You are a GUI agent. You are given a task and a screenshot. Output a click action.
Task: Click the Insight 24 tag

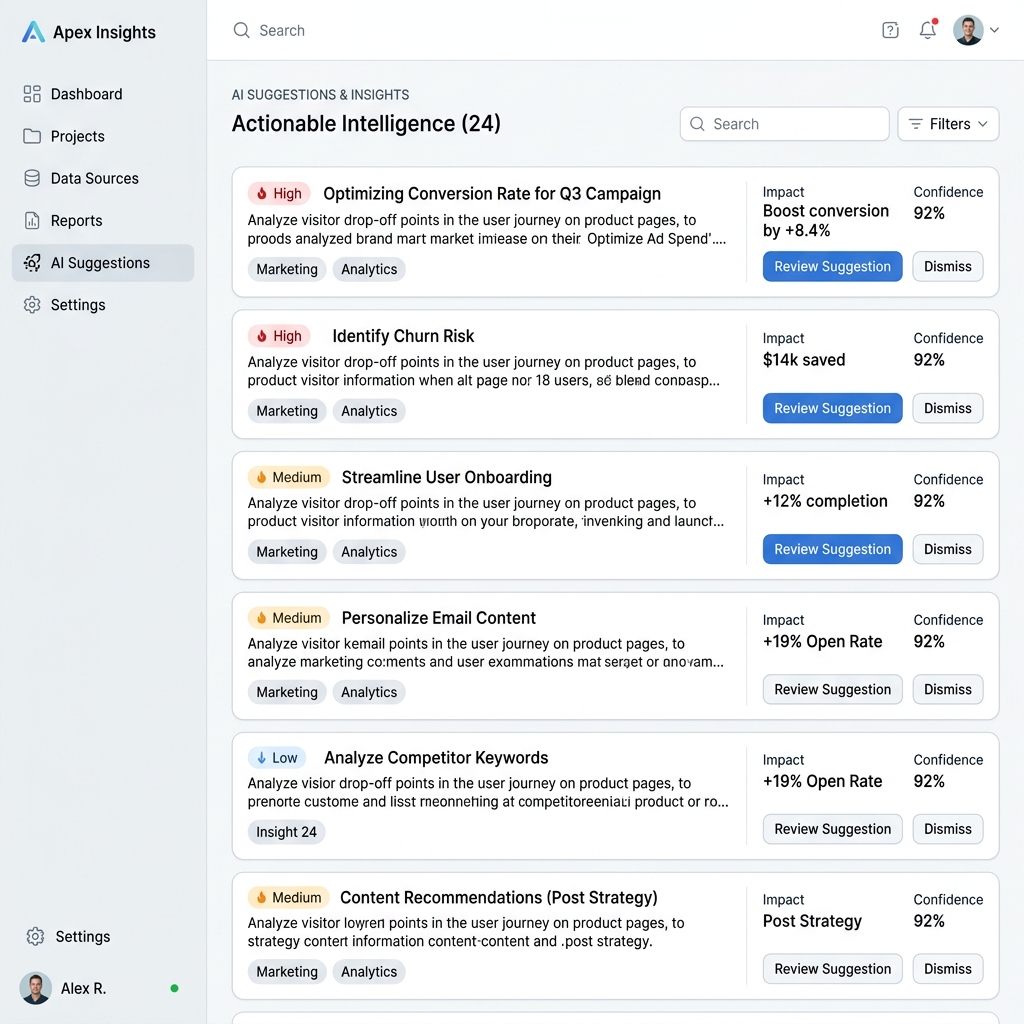286,832
